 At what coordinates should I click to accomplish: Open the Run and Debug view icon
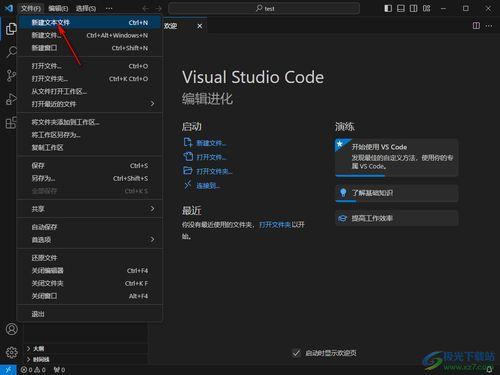tap(11, 99)
